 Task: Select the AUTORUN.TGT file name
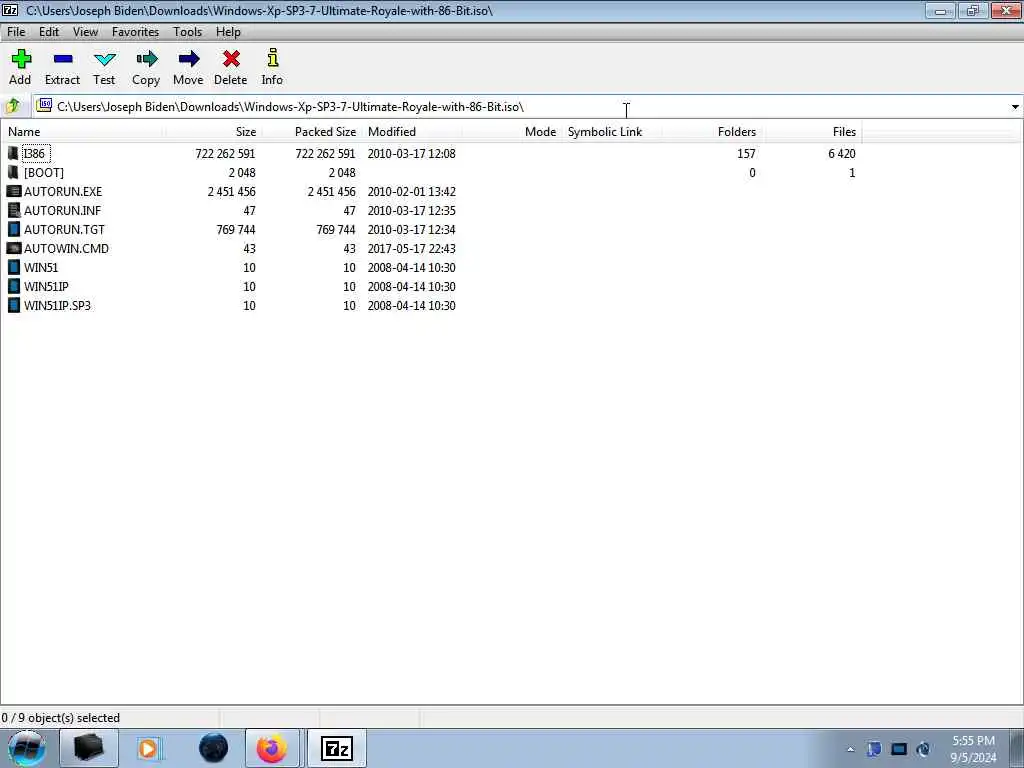click(64, 229)
